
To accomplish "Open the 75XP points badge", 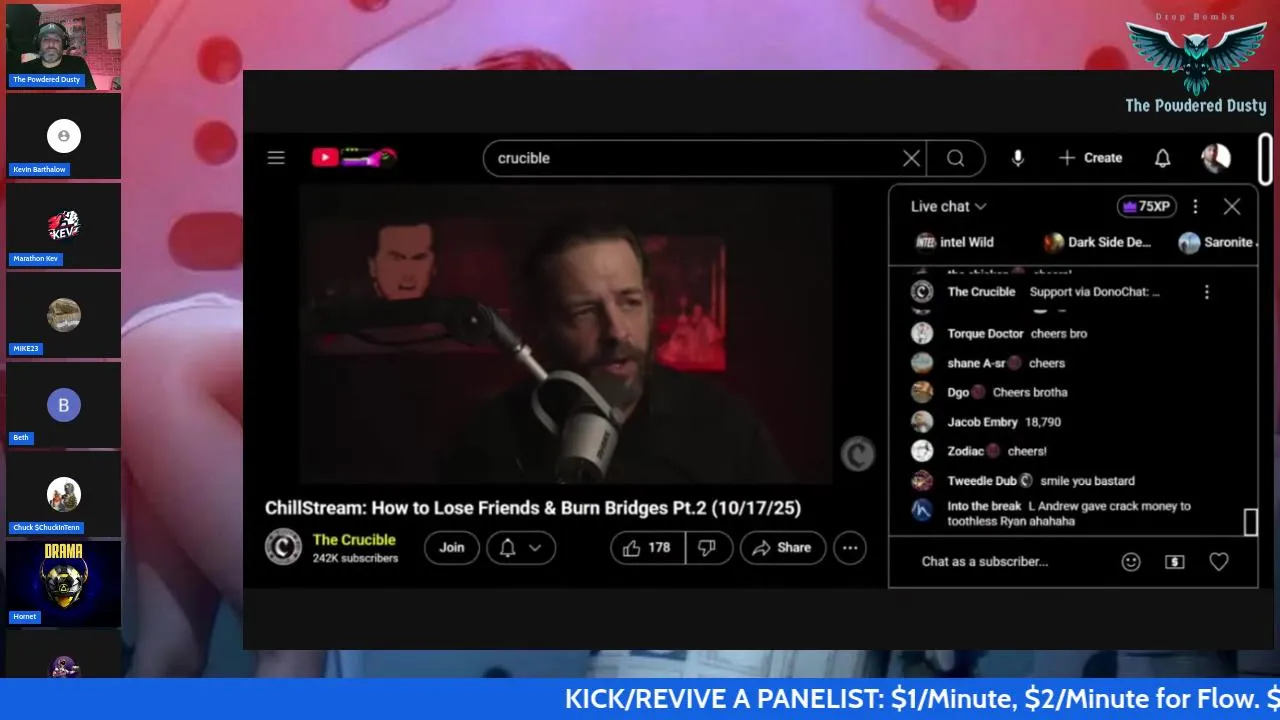I will pyautogui.click(x=1146, y=206).
